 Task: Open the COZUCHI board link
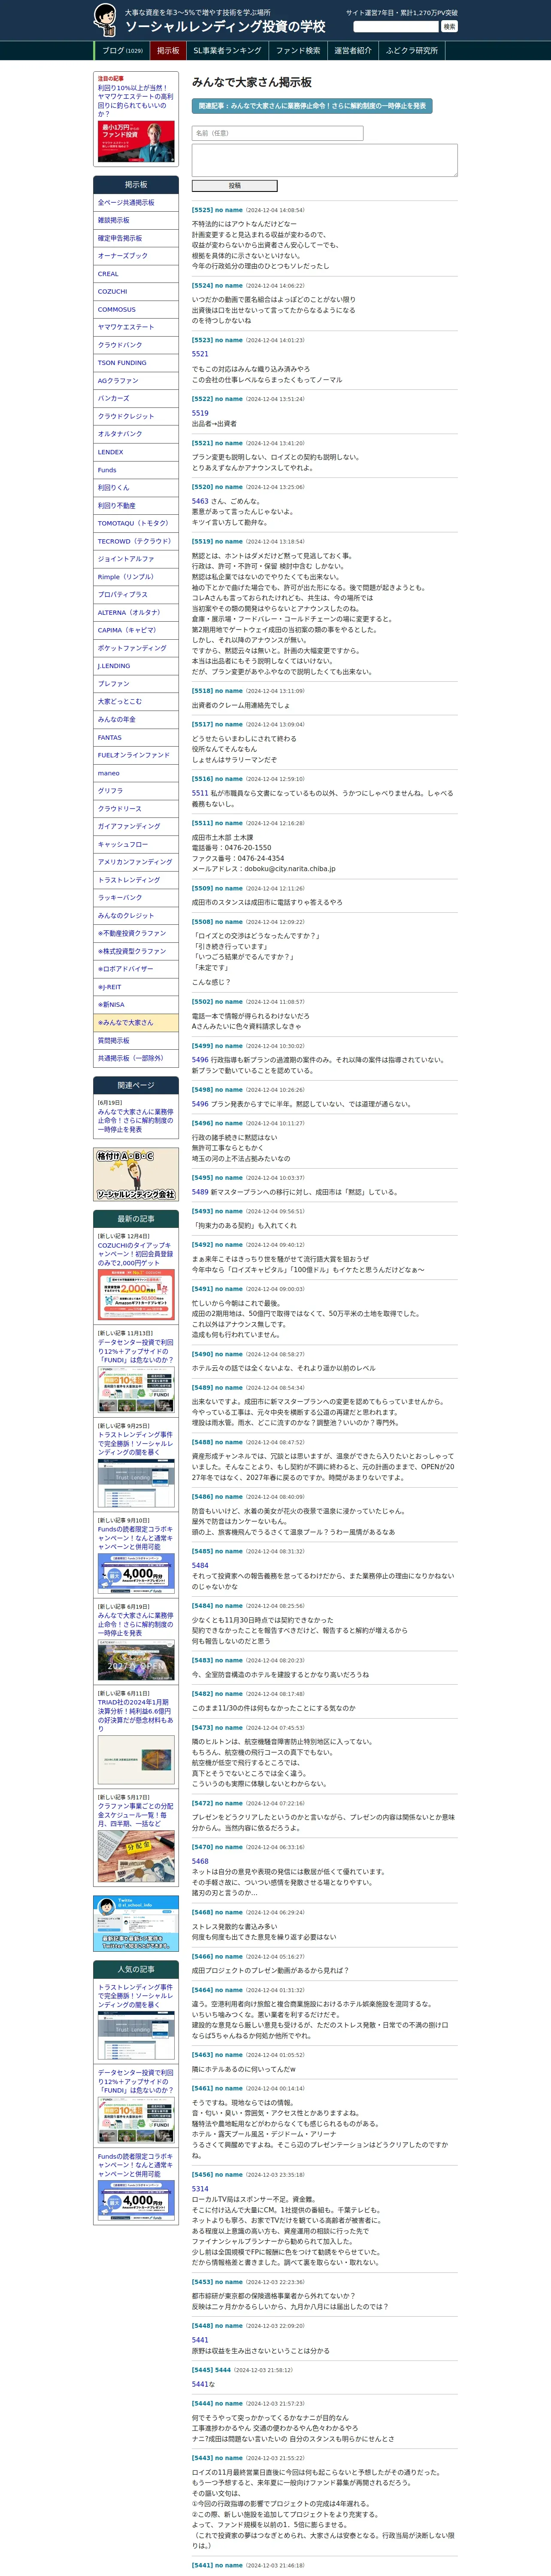(x=136, y=292)
